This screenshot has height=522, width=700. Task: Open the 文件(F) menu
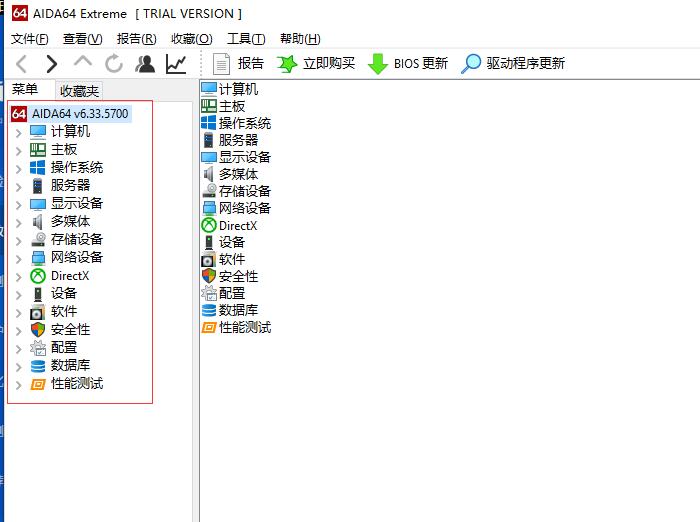click(29, 39)
